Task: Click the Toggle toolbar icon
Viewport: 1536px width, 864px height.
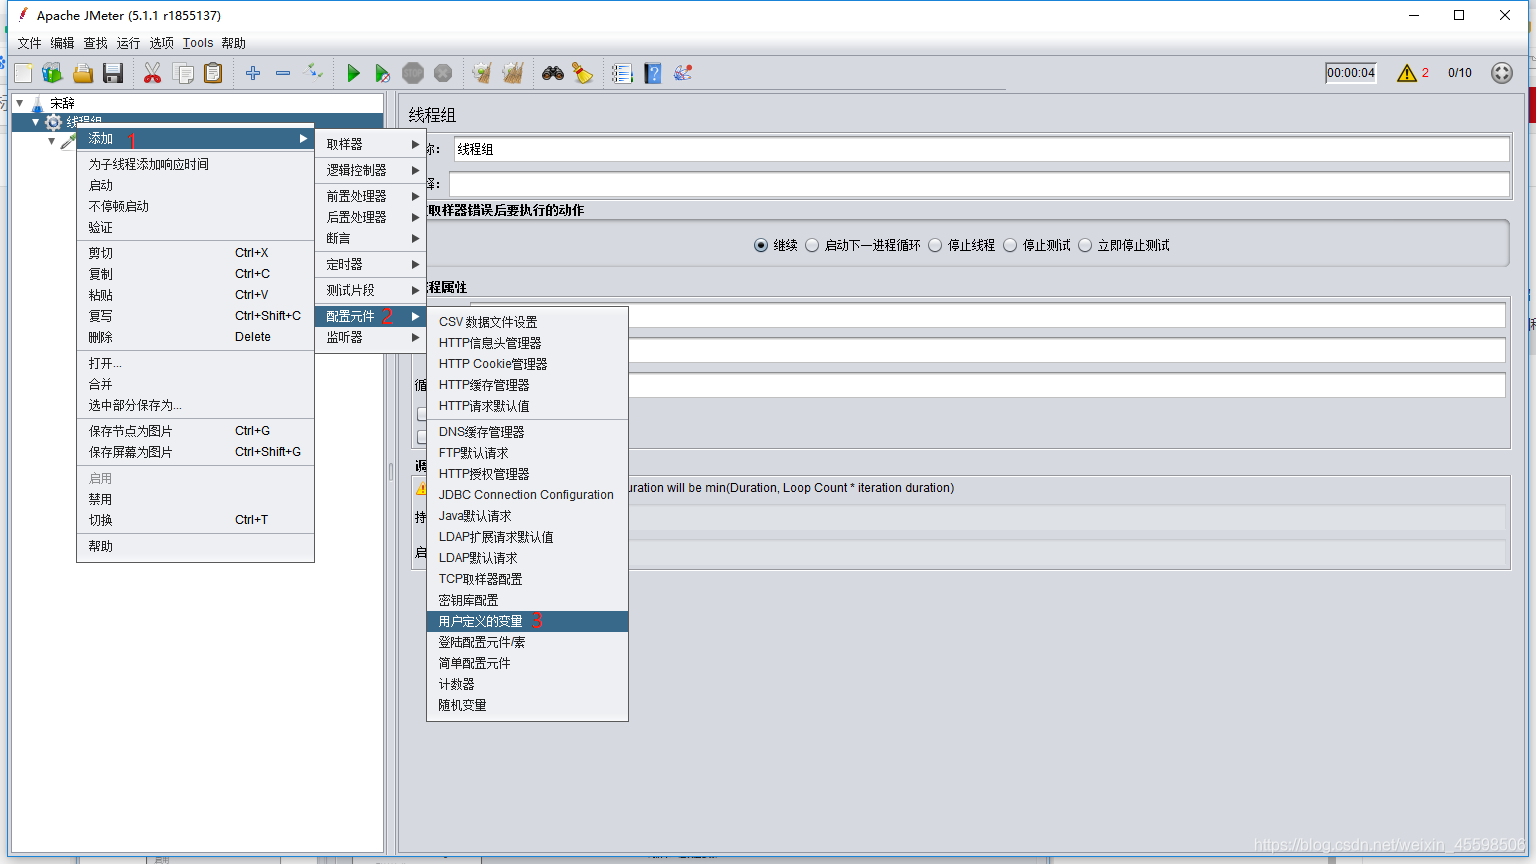Action: 314,72
